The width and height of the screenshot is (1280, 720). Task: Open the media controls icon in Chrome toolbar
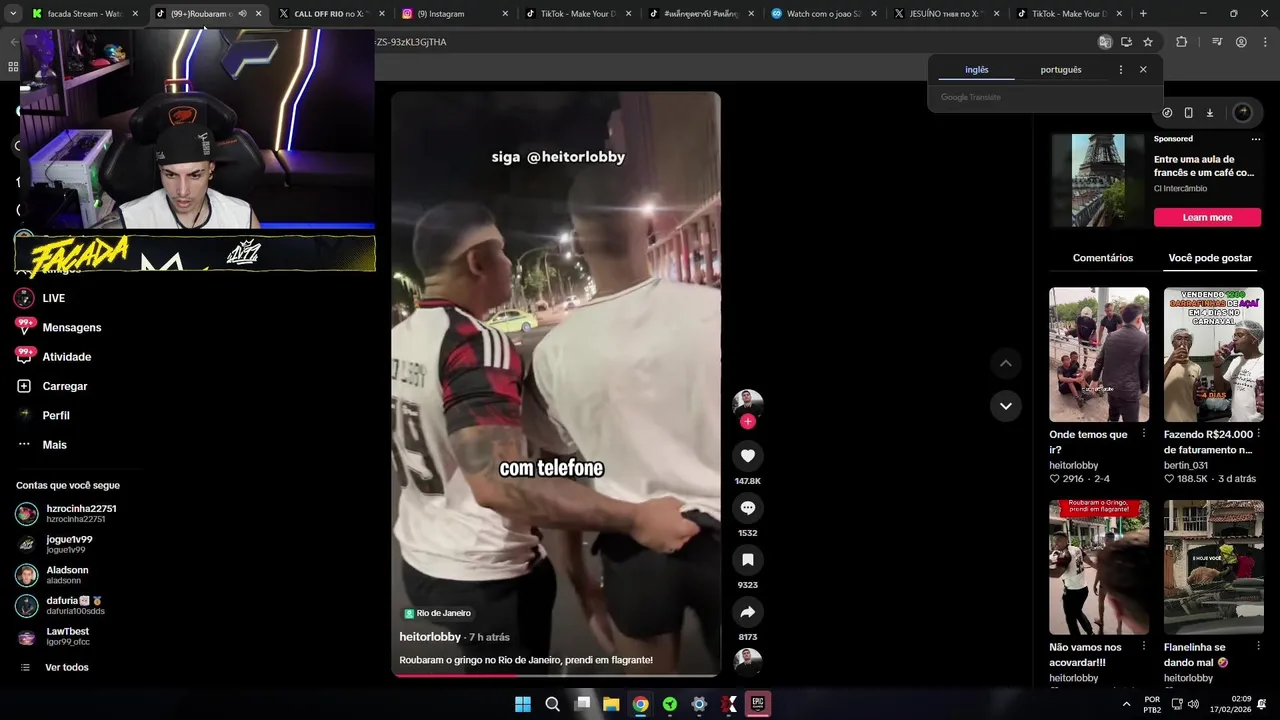pos(1217,42)
